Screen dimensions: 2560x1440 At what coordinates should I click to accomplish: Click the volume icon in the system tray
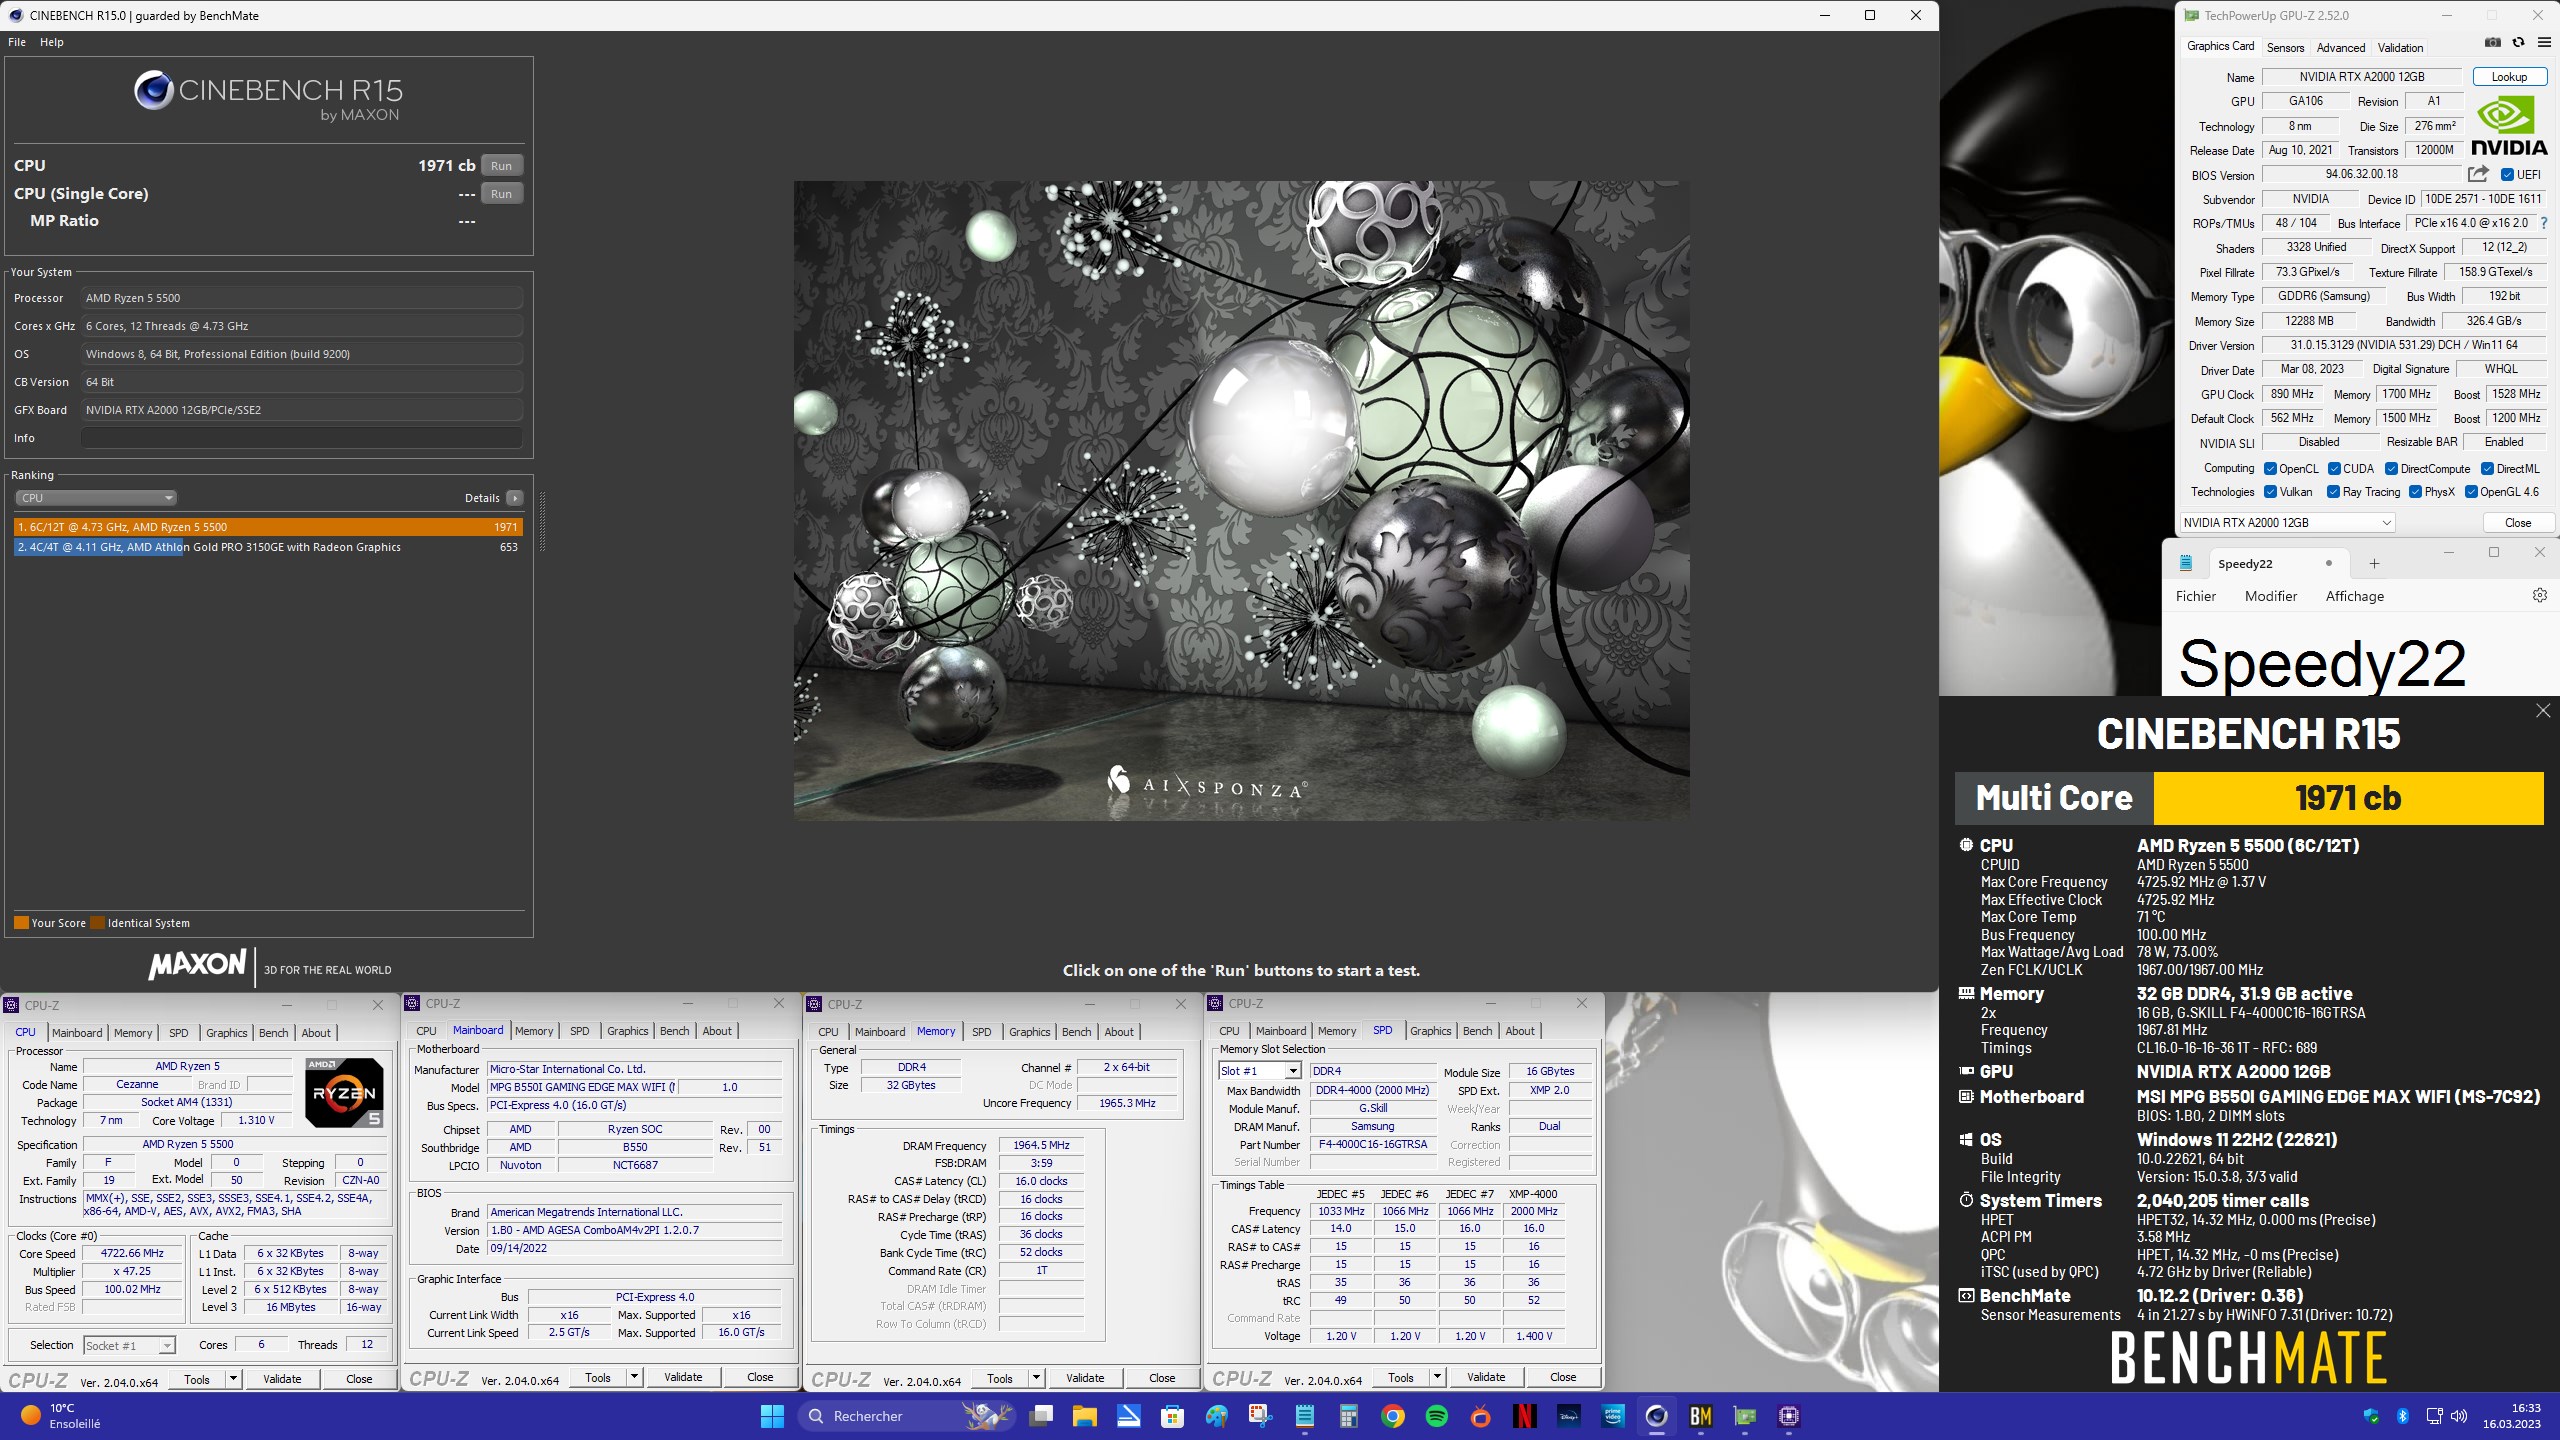point(2459,1416)
